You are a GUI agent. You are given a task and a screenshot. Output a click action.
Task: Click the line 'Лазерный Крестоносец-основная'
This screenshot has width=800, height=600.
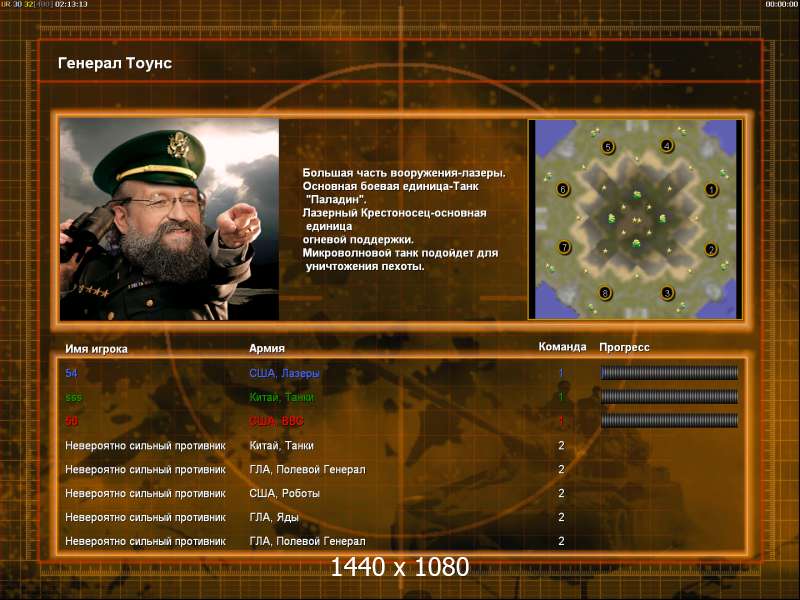click(x=394, y=213)
